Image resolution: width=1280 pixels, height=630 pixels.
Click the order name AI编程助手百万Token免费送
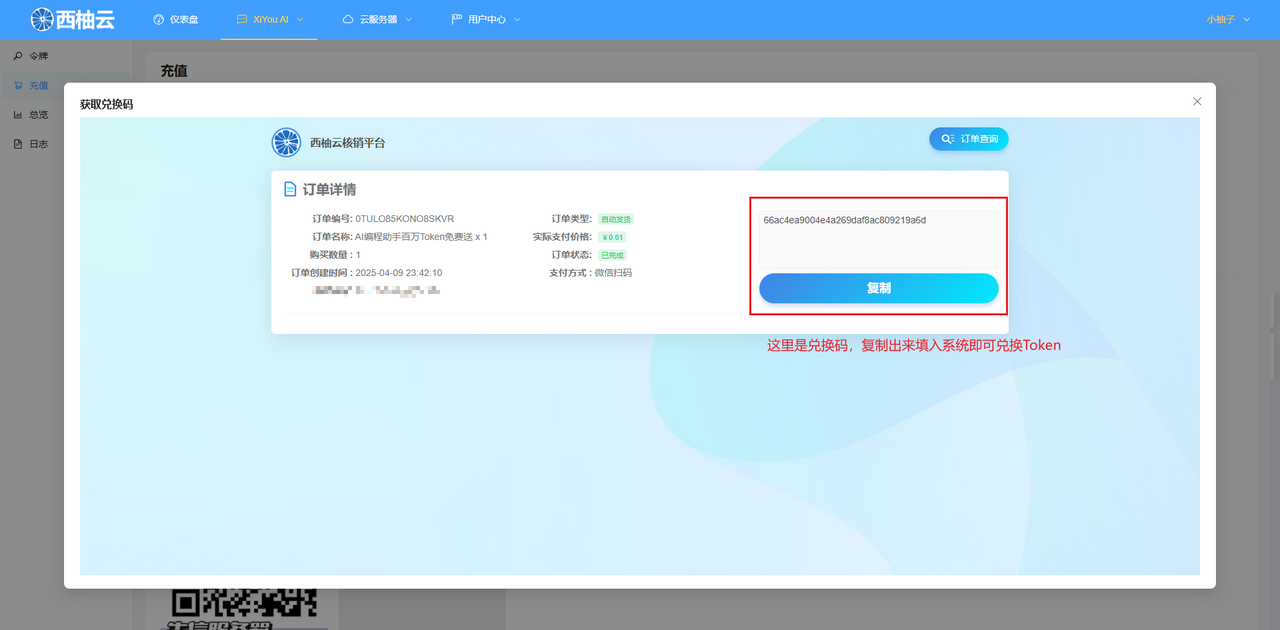pos(414,237)
